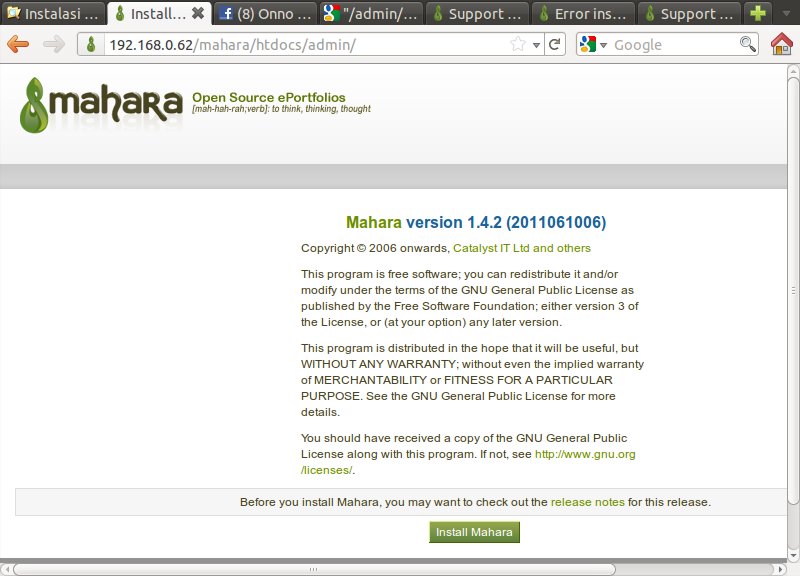Click the vertical scrollbar down arrow

tap(793, 556)
